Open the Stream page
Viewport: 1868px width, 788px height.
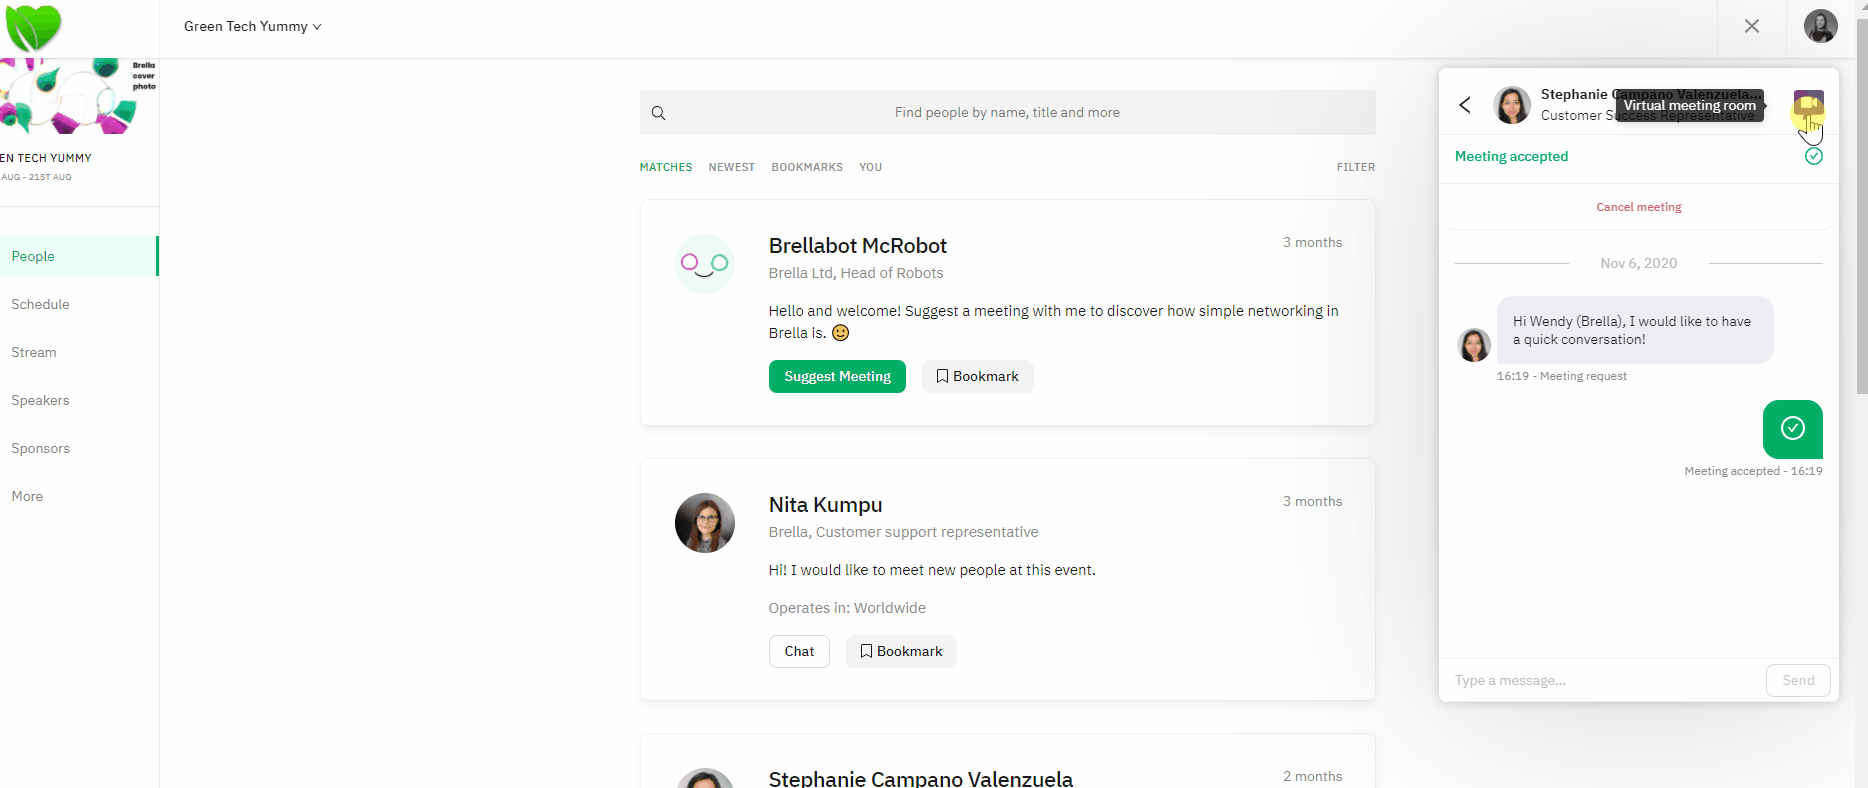point(34,352)
